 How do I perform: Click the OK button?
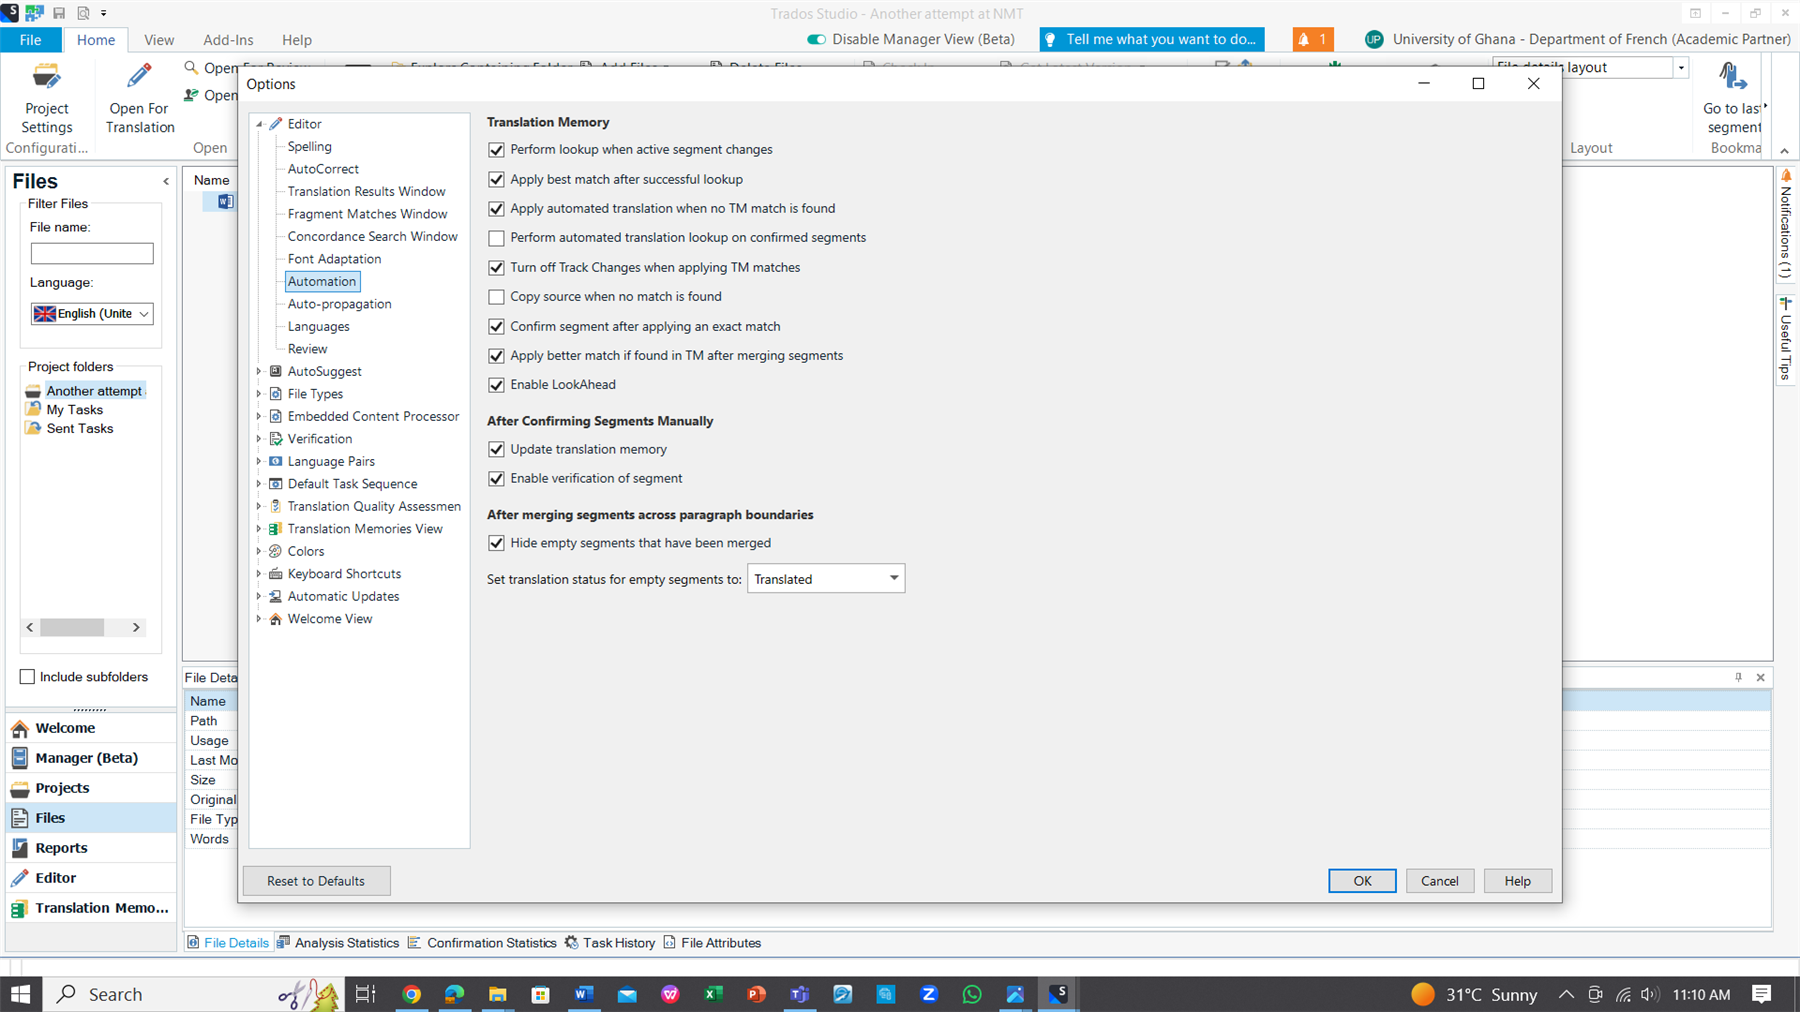1362,881
